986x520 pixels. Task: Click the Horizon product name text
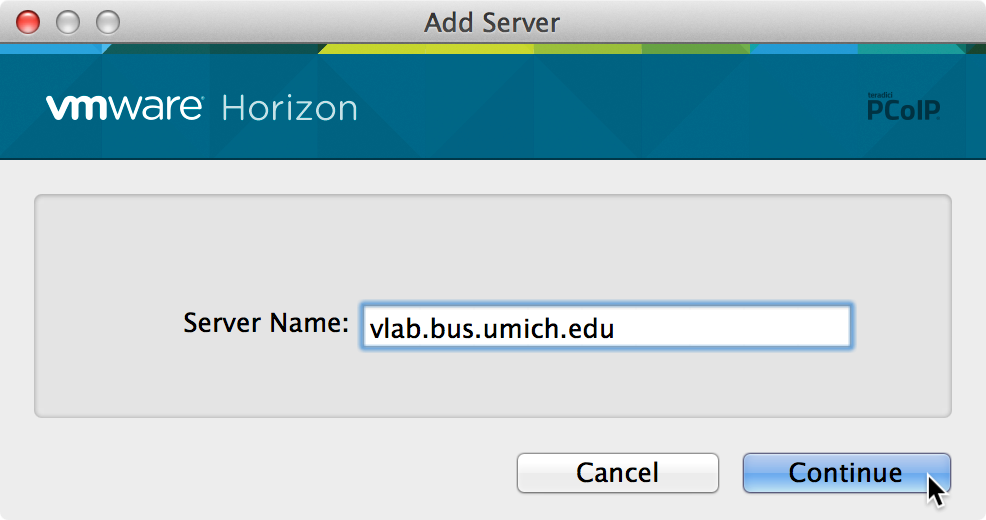click(289, 108)
